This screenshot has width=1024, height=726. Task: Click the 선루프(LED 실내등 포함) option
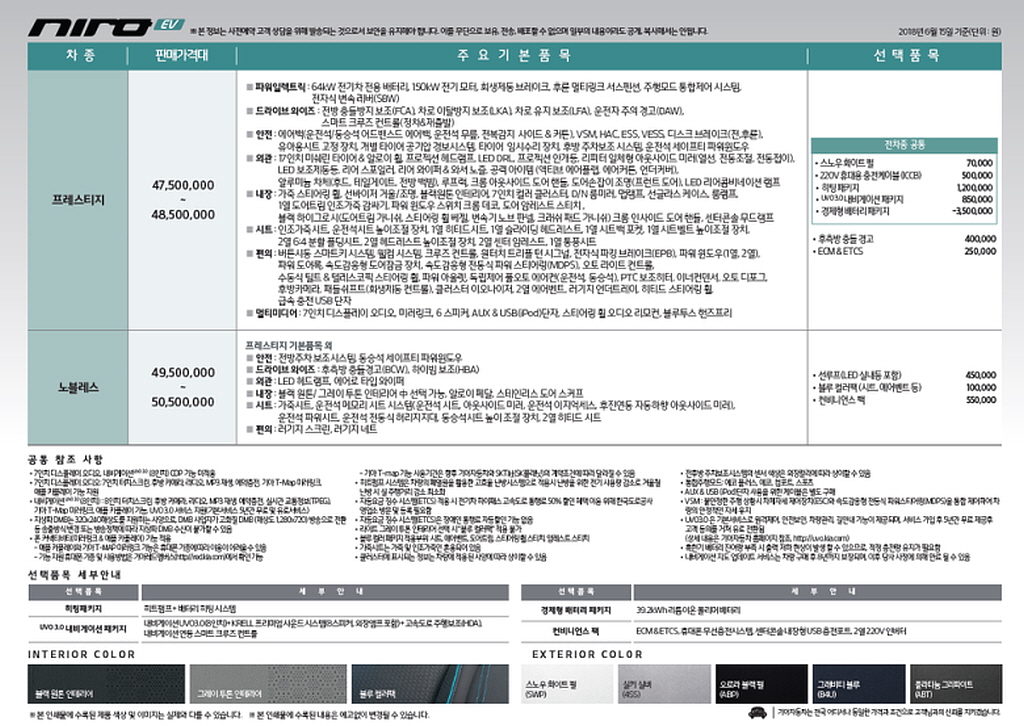(x=857, y=375)
